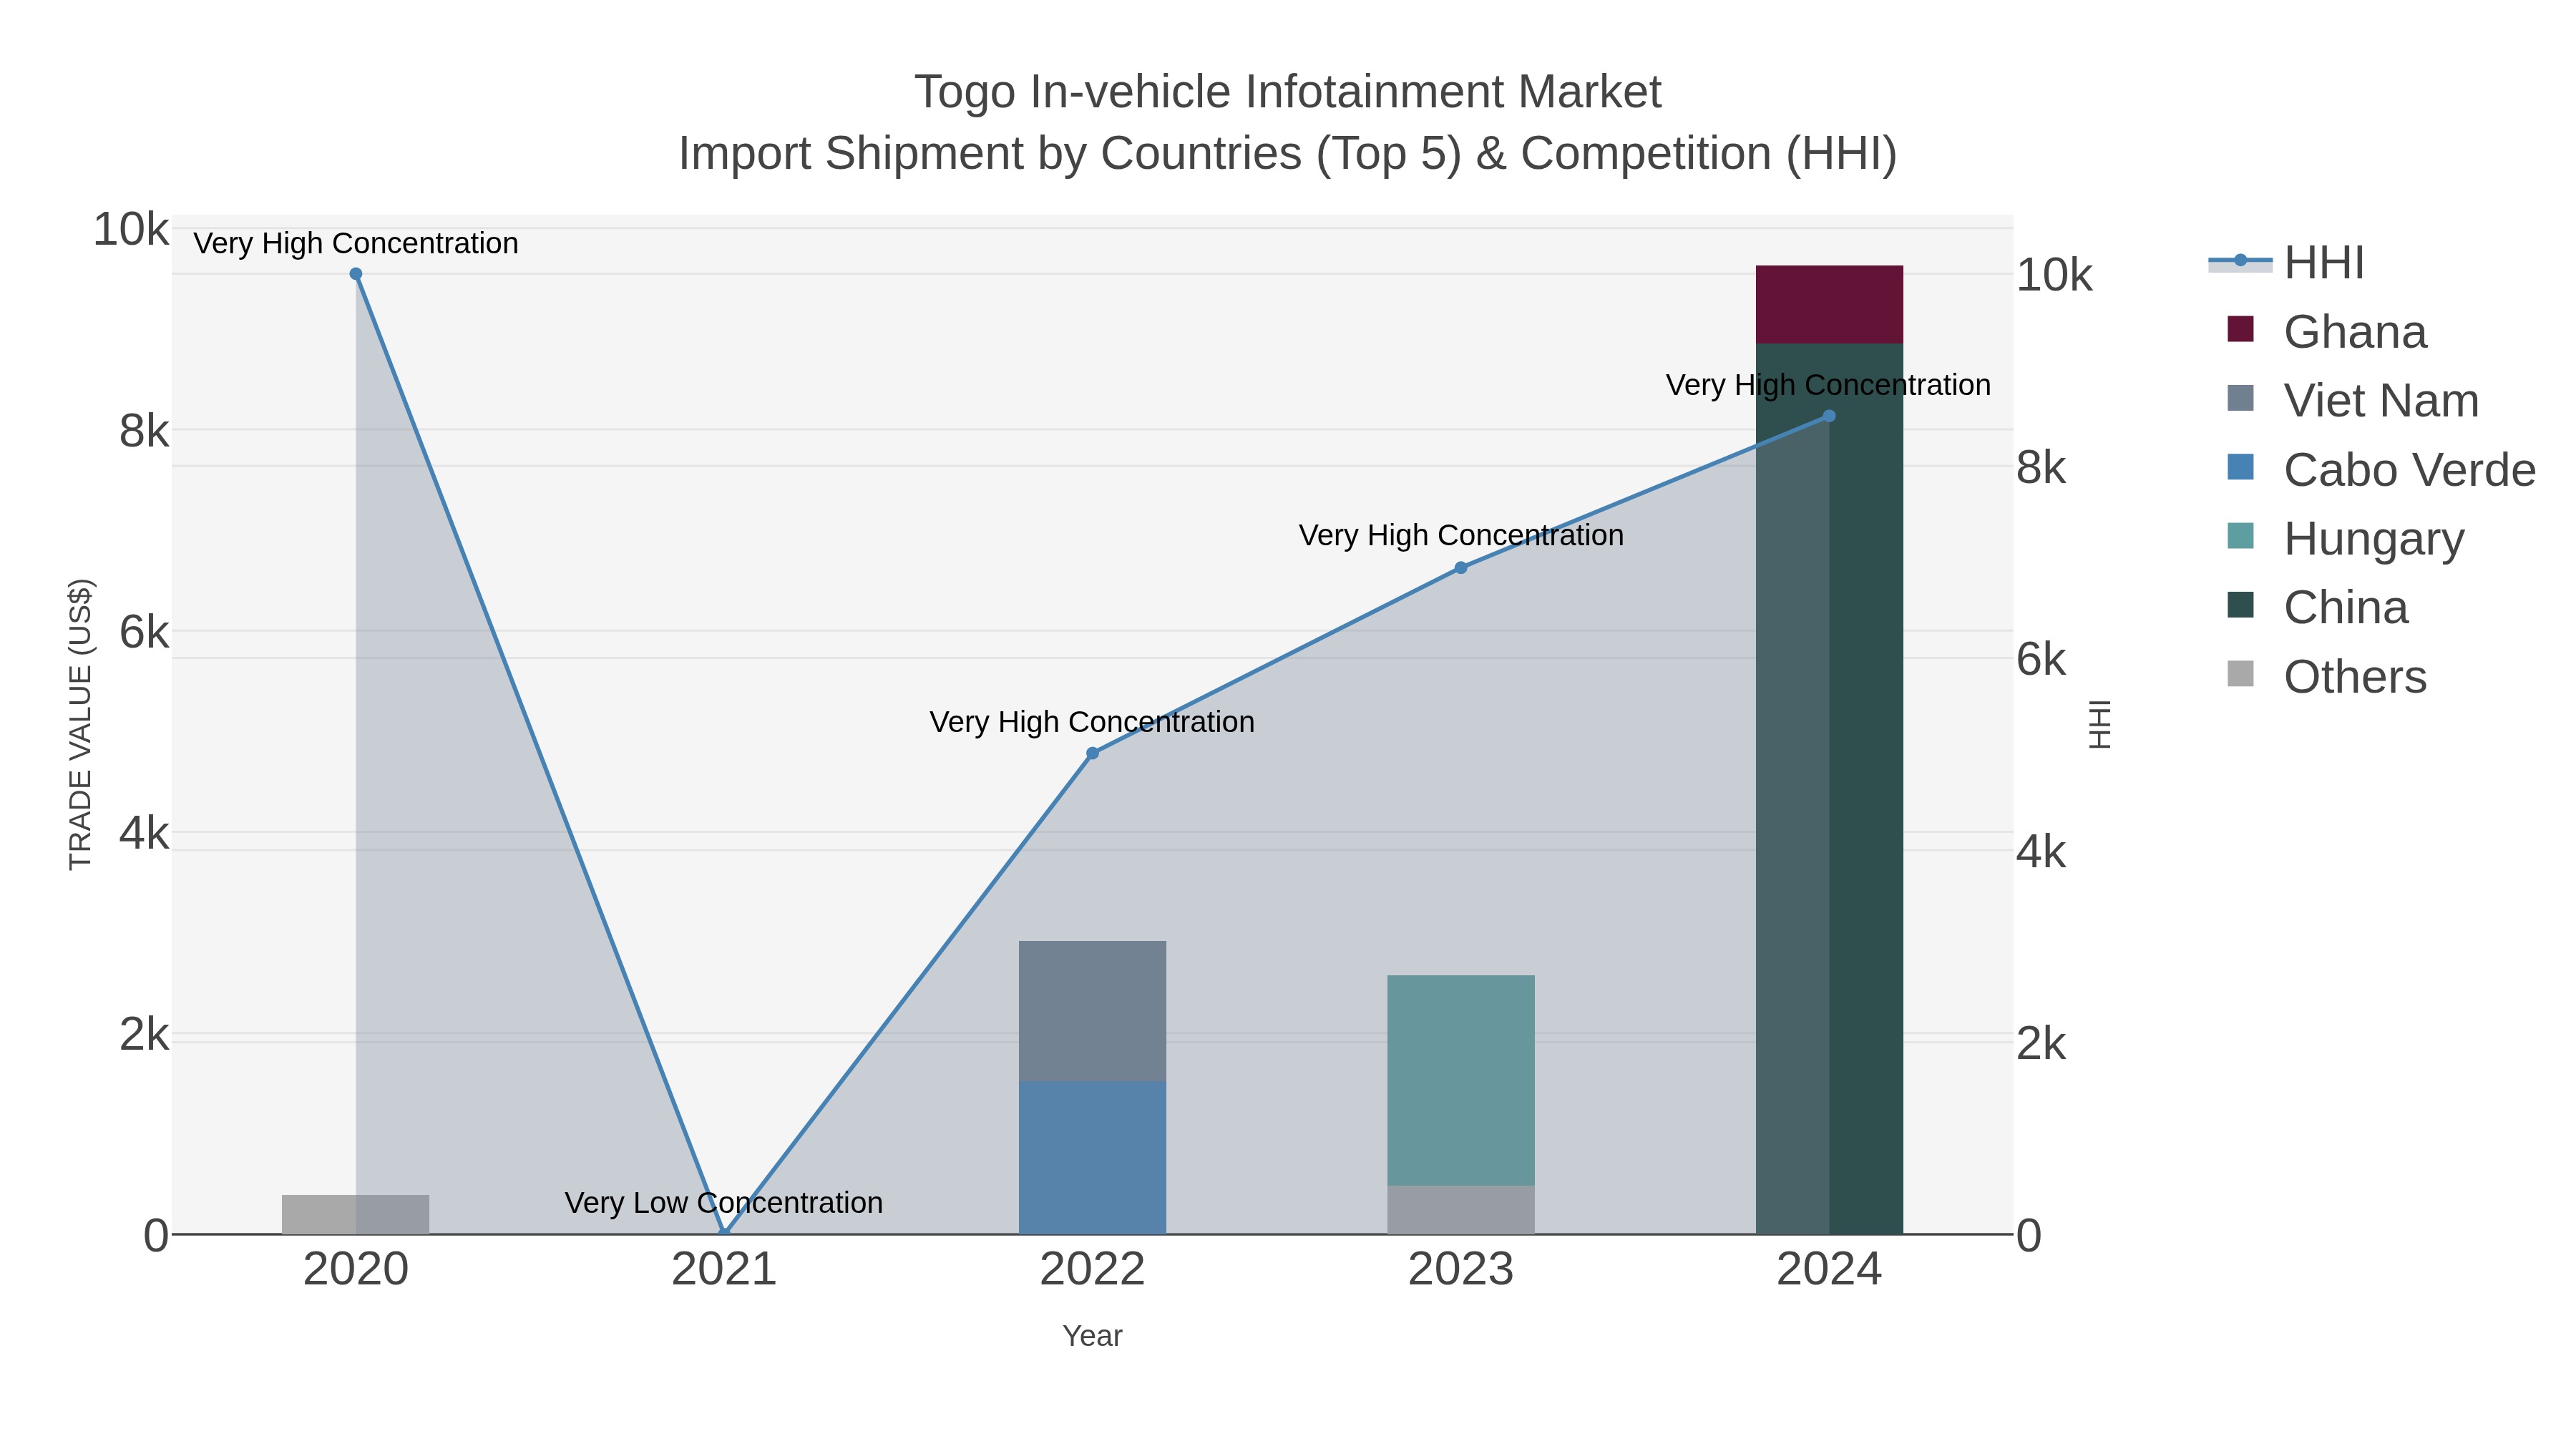Select the 2024 HHI data point

[1829, 416]
